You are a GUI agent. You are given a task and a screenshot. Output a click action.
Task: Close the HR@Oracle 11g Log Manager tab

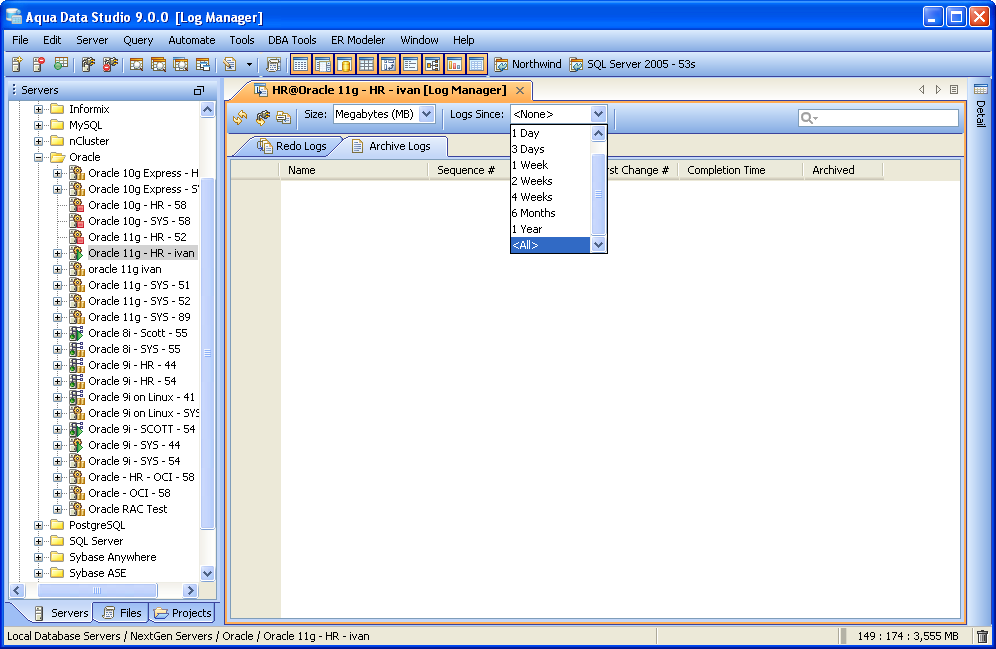tap(520, 90)
